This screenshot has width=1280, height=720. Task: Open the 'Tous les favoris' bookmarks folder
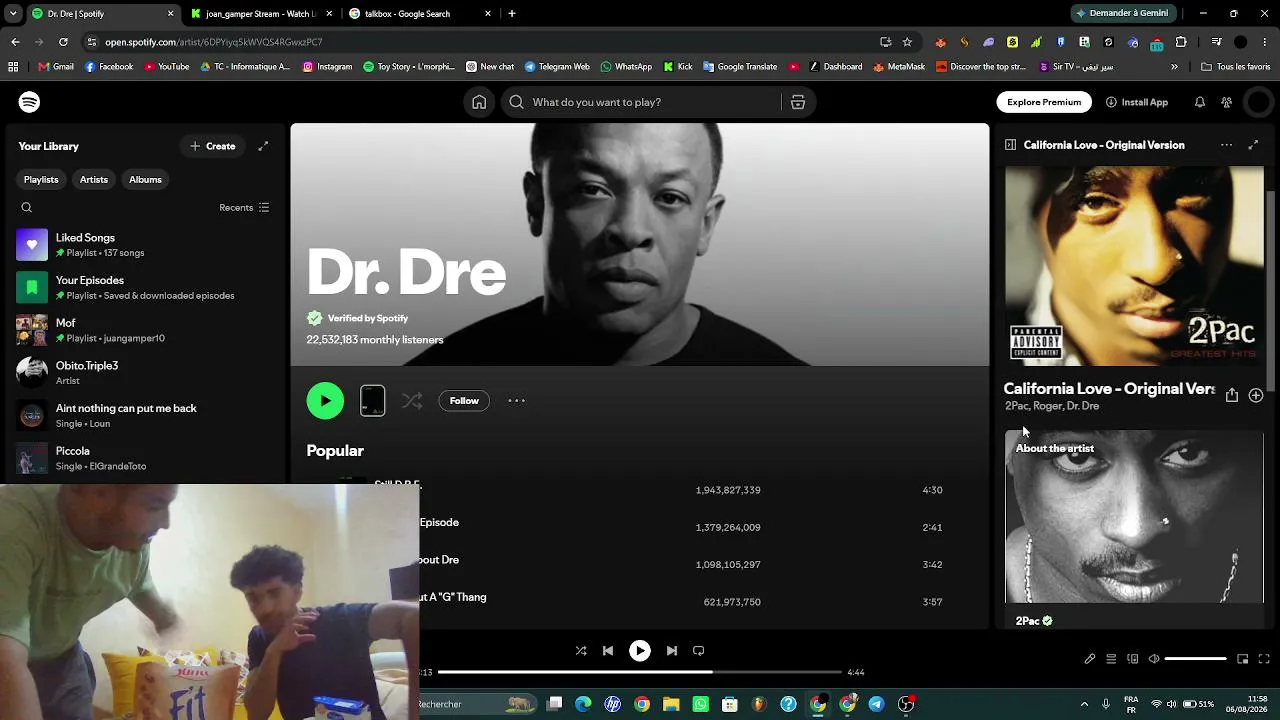[x=1236, y=67]
